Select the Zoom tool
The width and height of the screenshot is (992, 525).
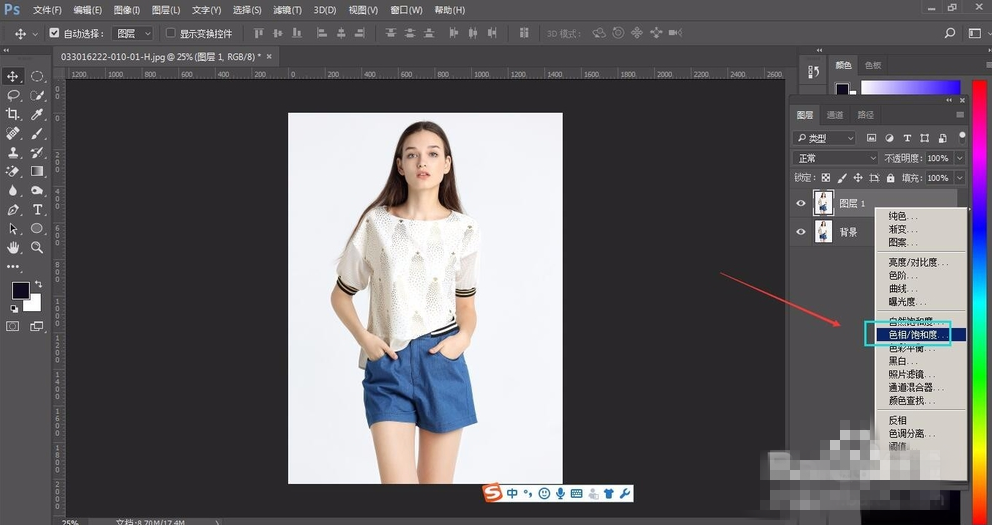38,247
